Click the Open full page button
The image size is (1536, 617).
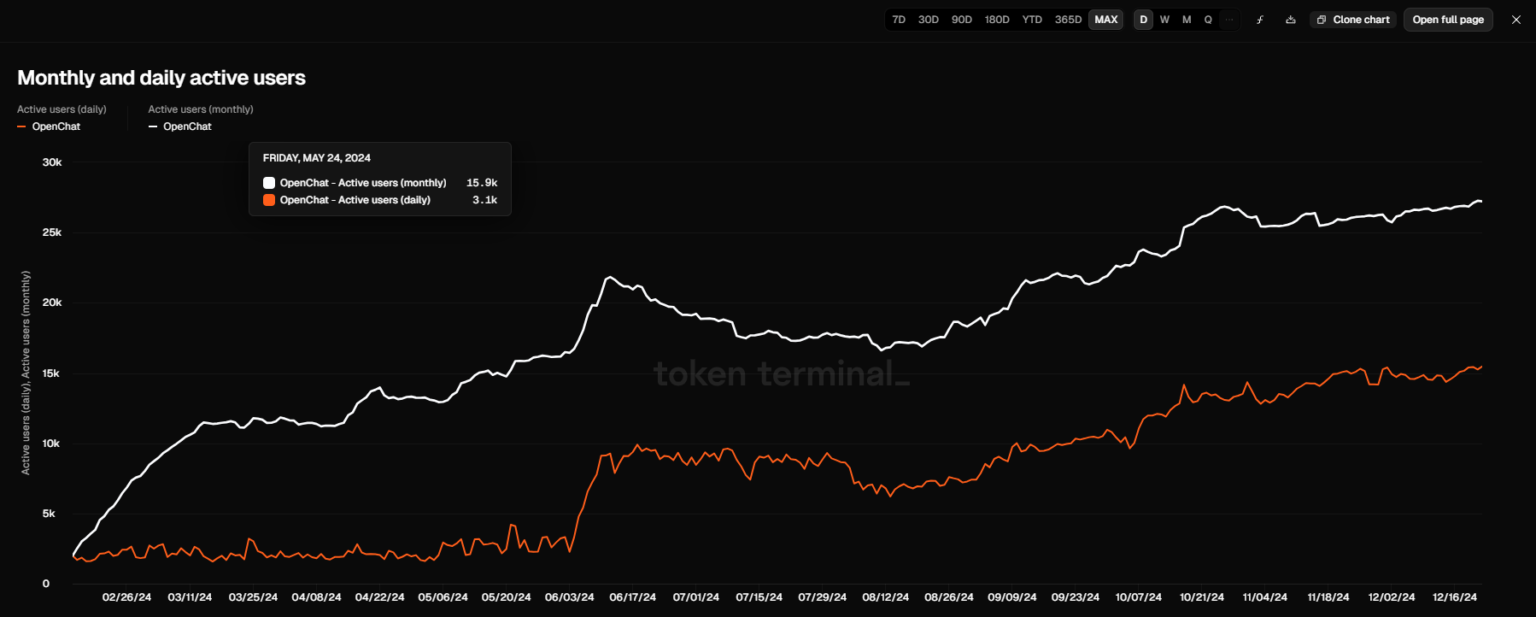(1448, 20)
